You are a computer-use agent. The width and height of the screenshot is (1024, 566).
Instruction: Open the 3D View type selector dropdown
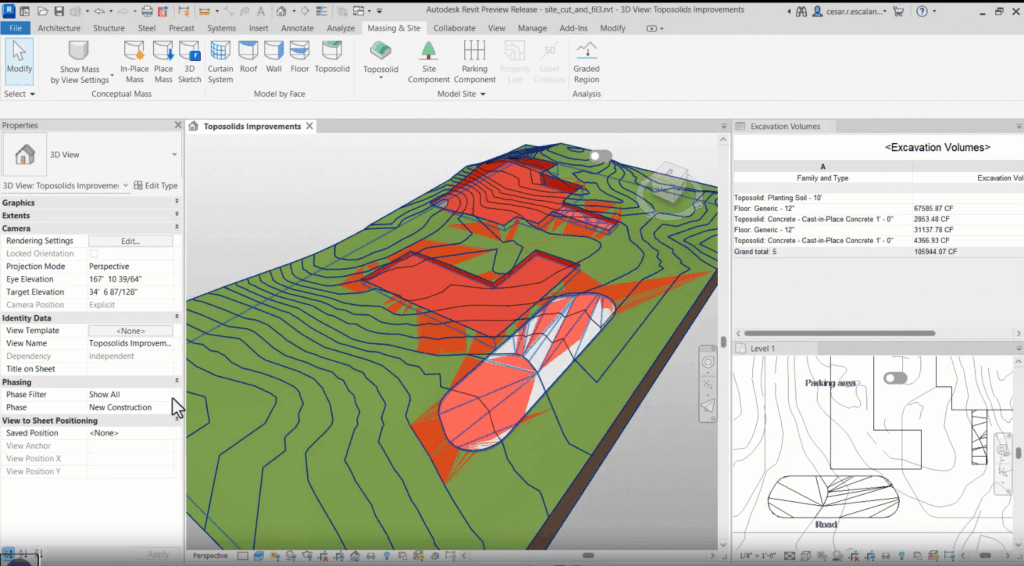coord(174,155)
